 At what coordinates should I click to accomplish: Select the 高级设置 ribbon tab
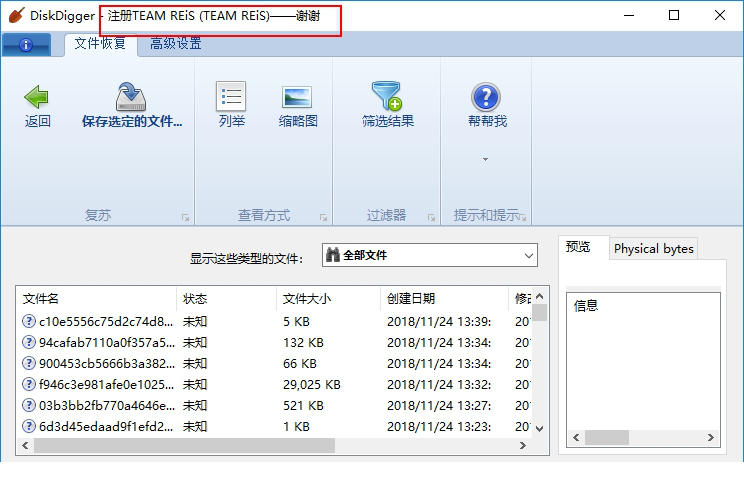point(176,44)
